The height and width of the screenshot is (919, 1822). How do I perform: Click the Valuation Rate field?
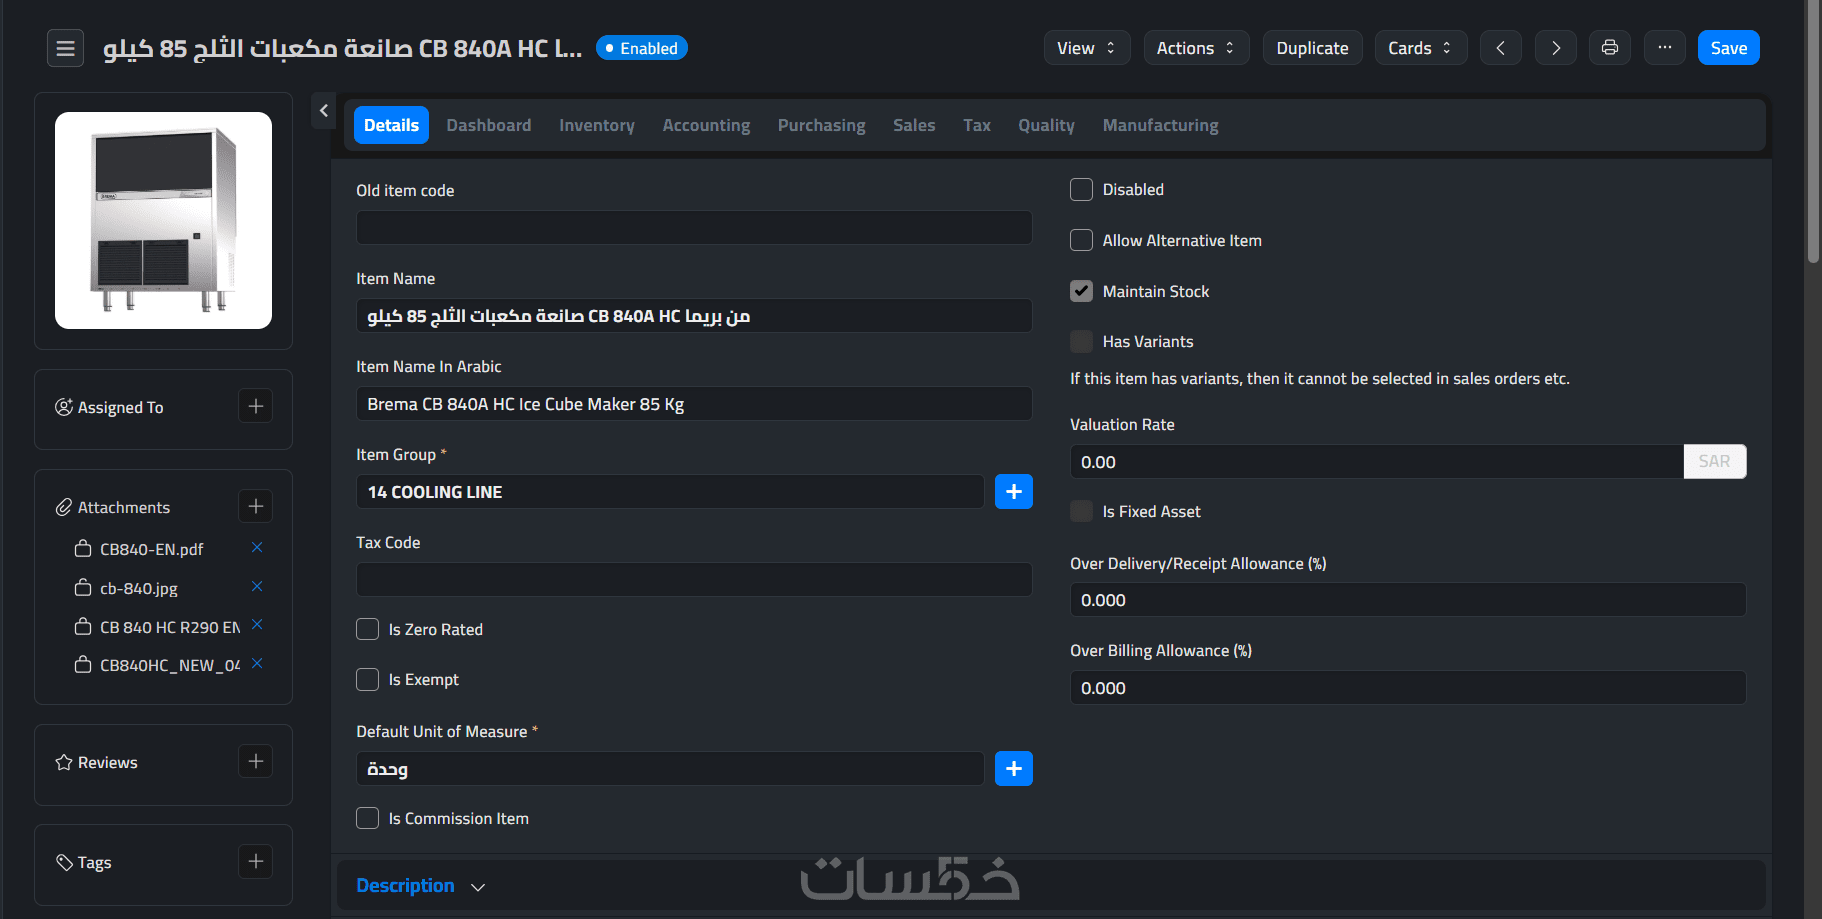click(1377, 462)
